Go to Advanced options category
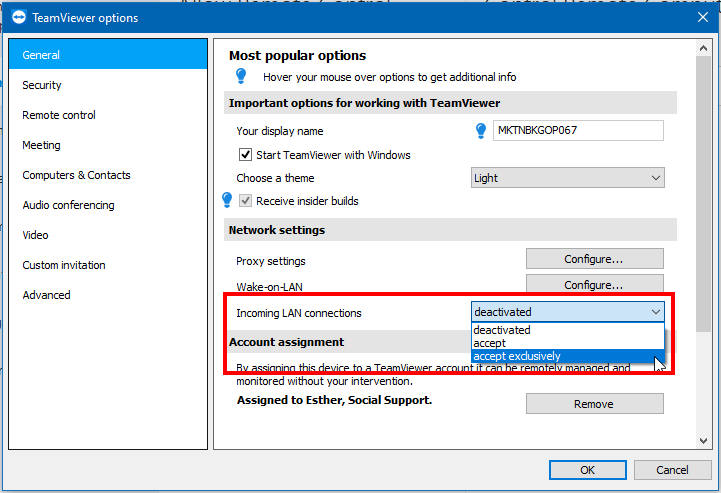The width and height of the screenshot is (721, 493). [46, 295]
